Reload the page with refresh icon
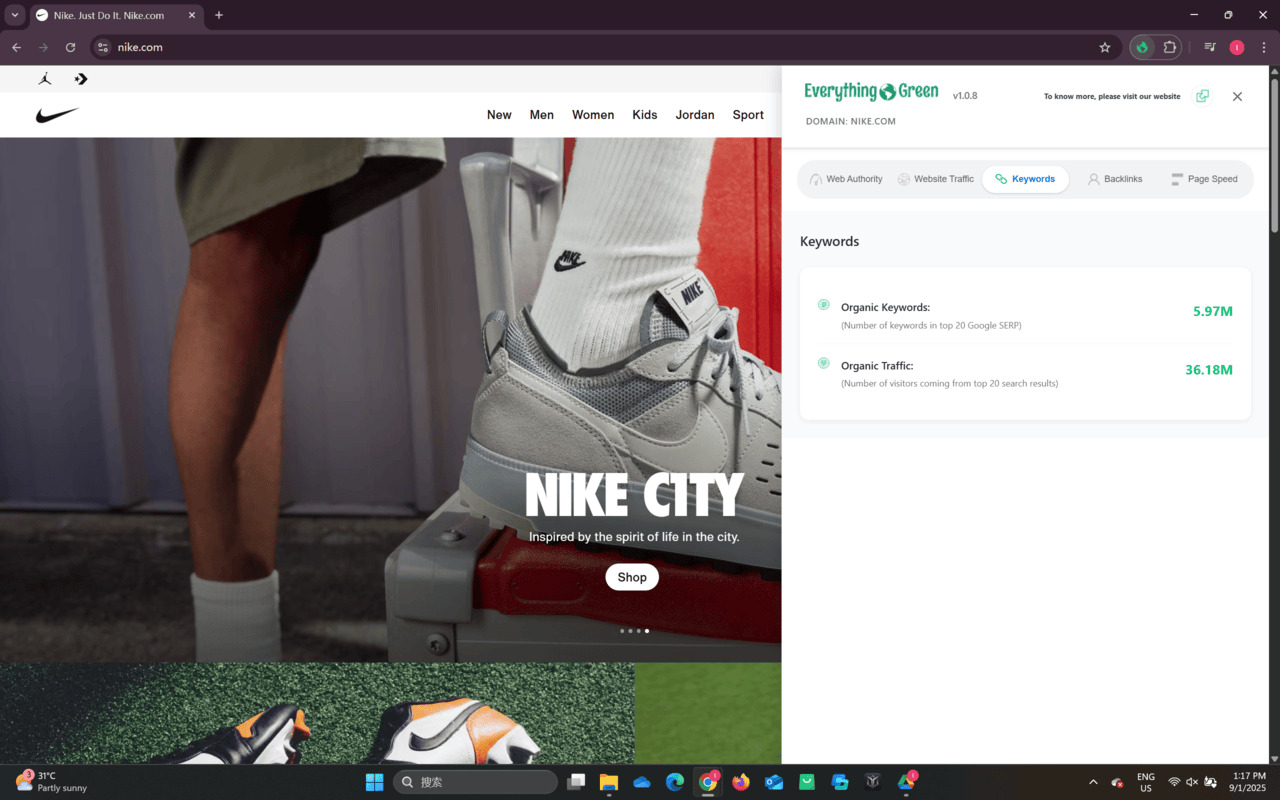 70,47
